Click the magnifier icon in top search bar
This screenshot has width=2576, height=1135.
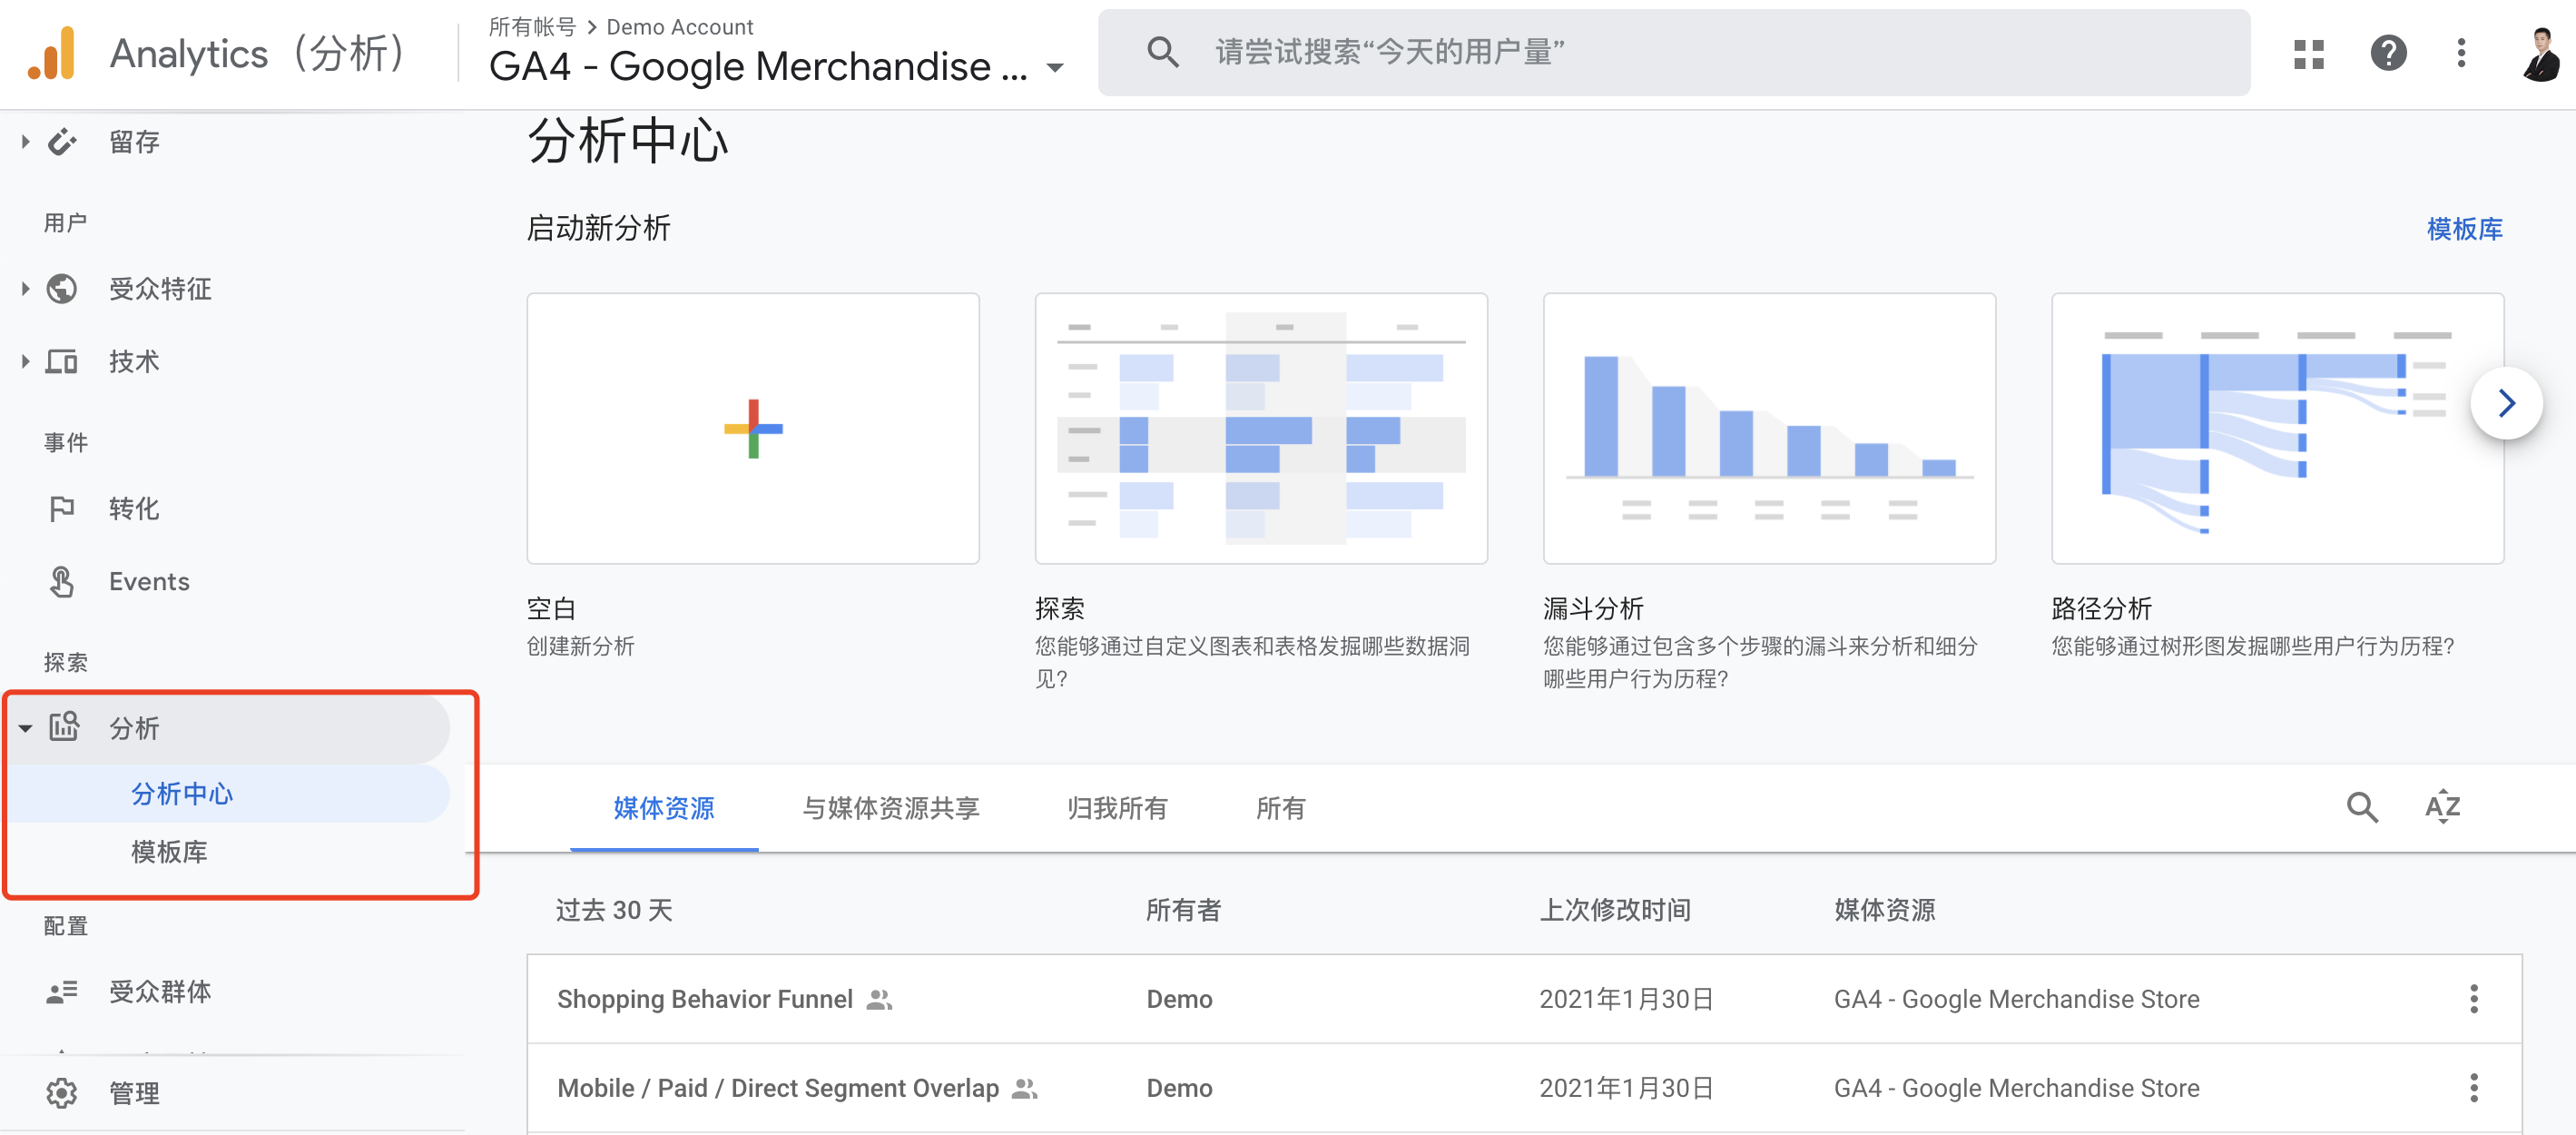[x=1162, y=52]
